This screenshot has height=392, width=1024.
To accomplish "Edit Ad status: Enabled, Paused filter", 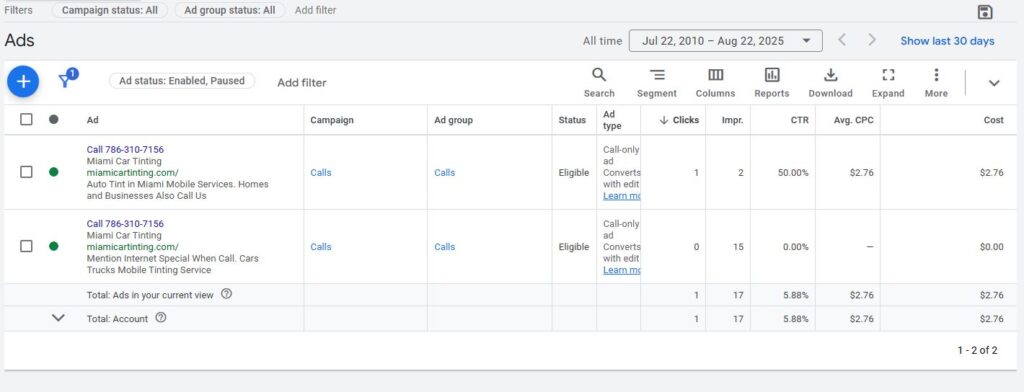I will coord(182,81).
